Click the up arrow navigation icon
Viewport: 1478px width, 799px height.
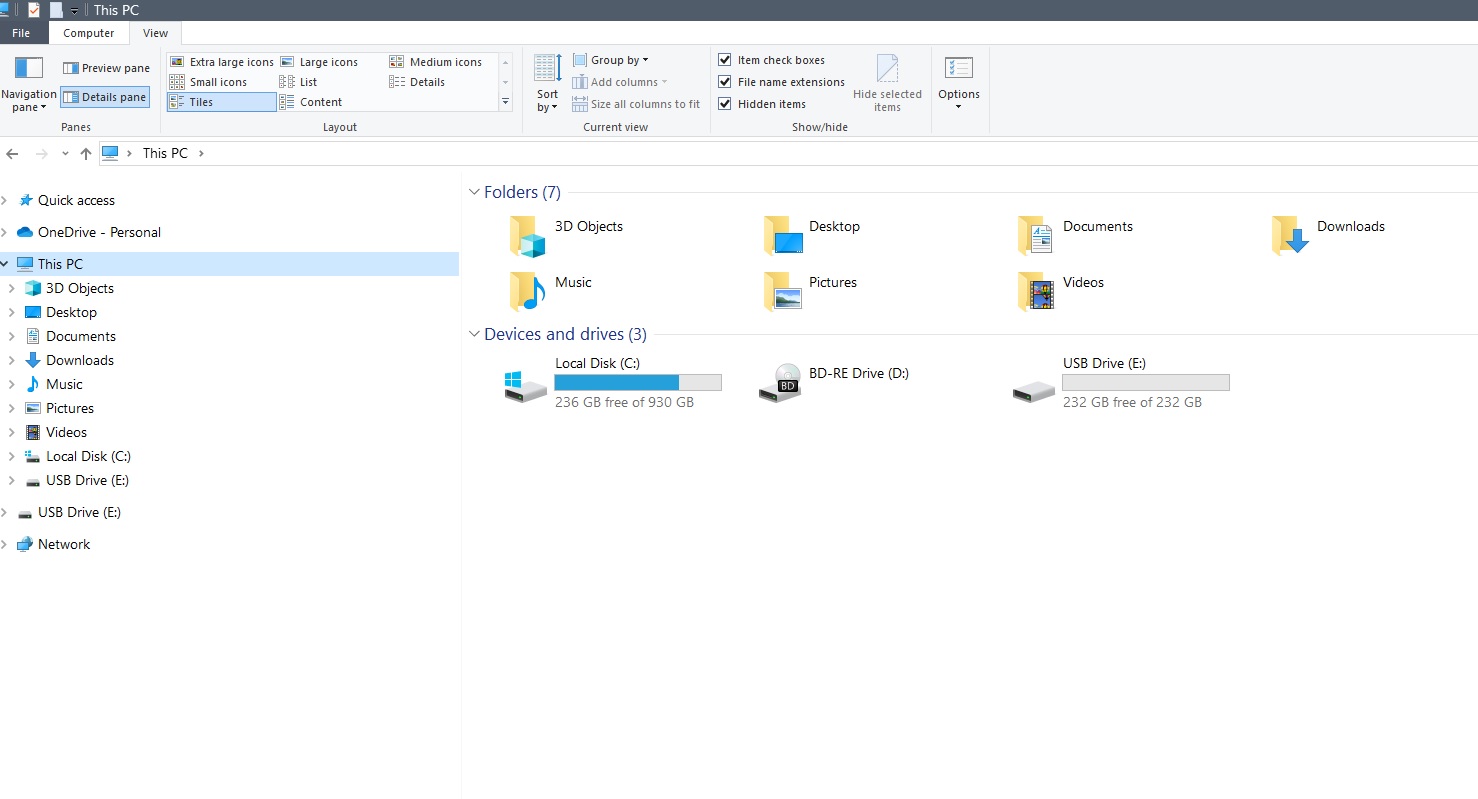click(x=85, y=153)
